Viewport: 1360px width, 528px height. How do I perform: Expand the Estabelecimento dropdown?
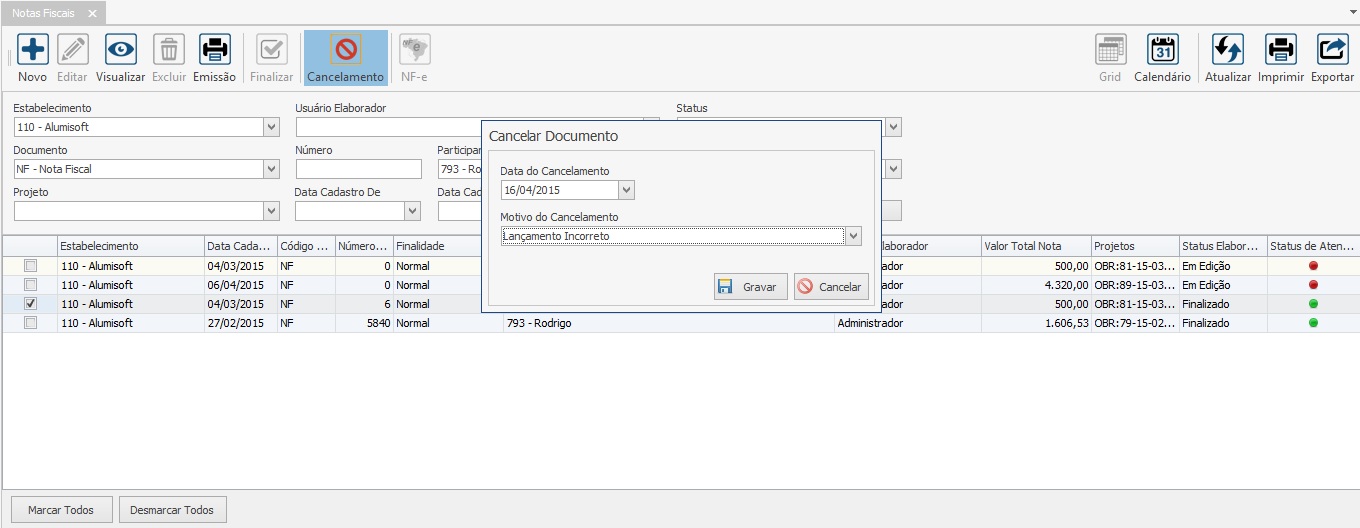click(271, 127)
